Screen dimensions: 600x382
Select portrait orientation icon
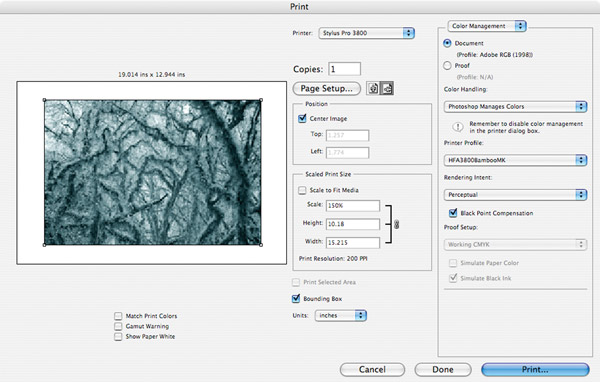[x=373, y=88]
